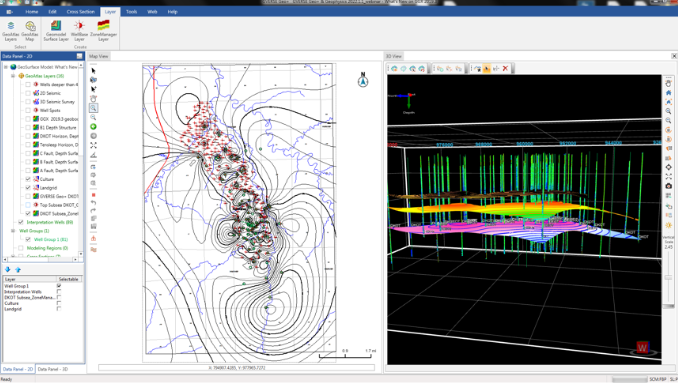Create a Geomodel Surface Layer
678x383 pixels.
[56, 31]
